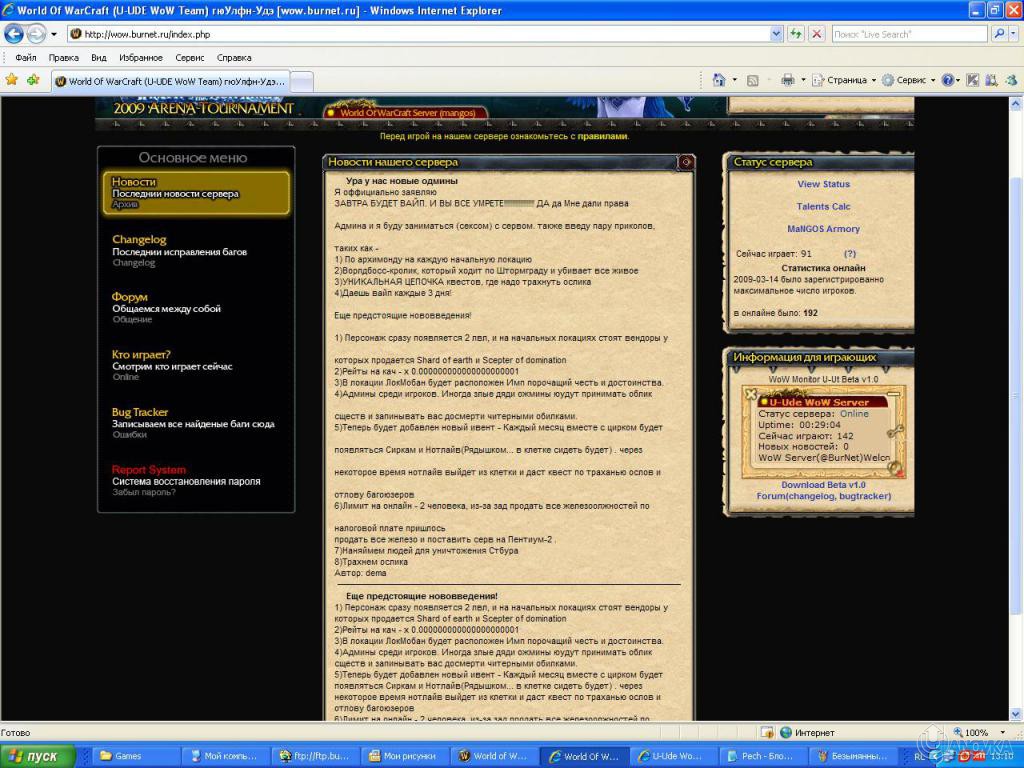Expand the zoom level dropdown in status bar

coord(1001,731)
